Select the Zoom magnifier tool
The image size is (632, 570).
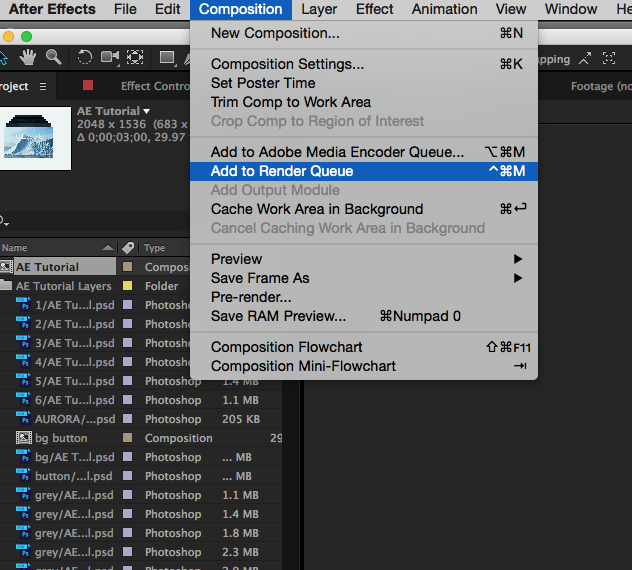[x=53, y=57]
